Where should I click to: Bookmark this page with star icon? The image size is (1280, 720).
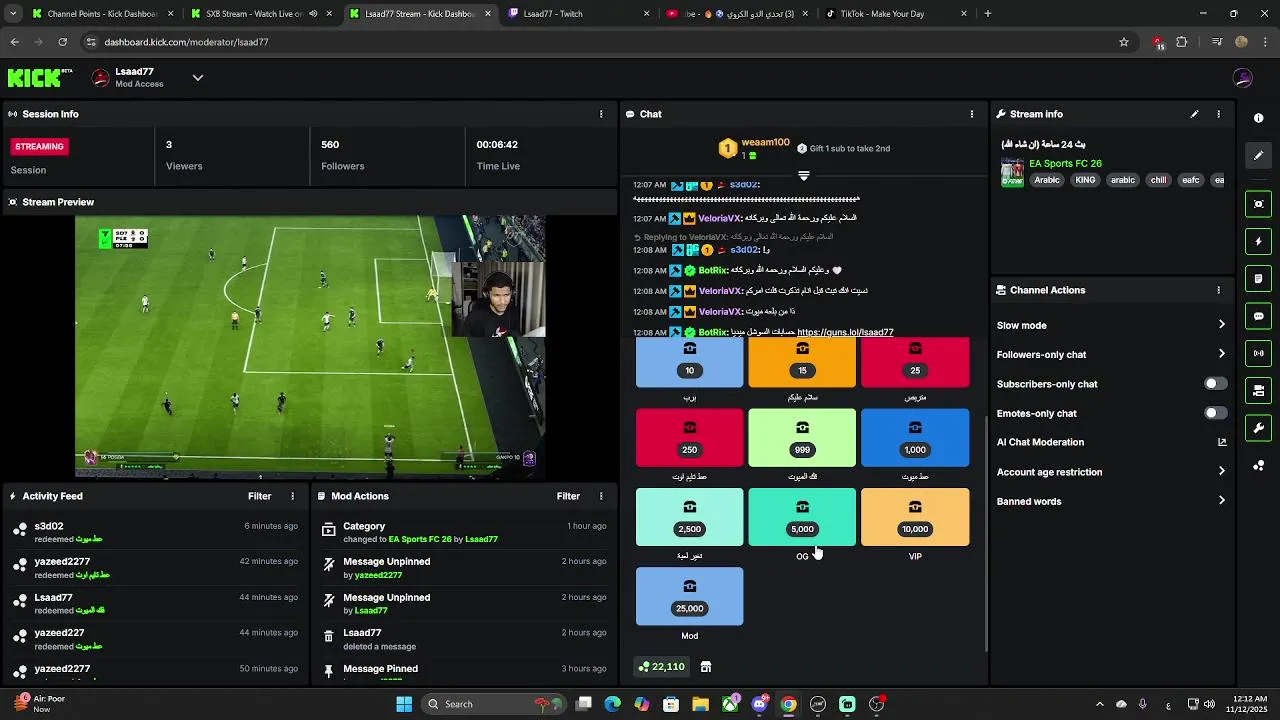[x=1124, y=42]
